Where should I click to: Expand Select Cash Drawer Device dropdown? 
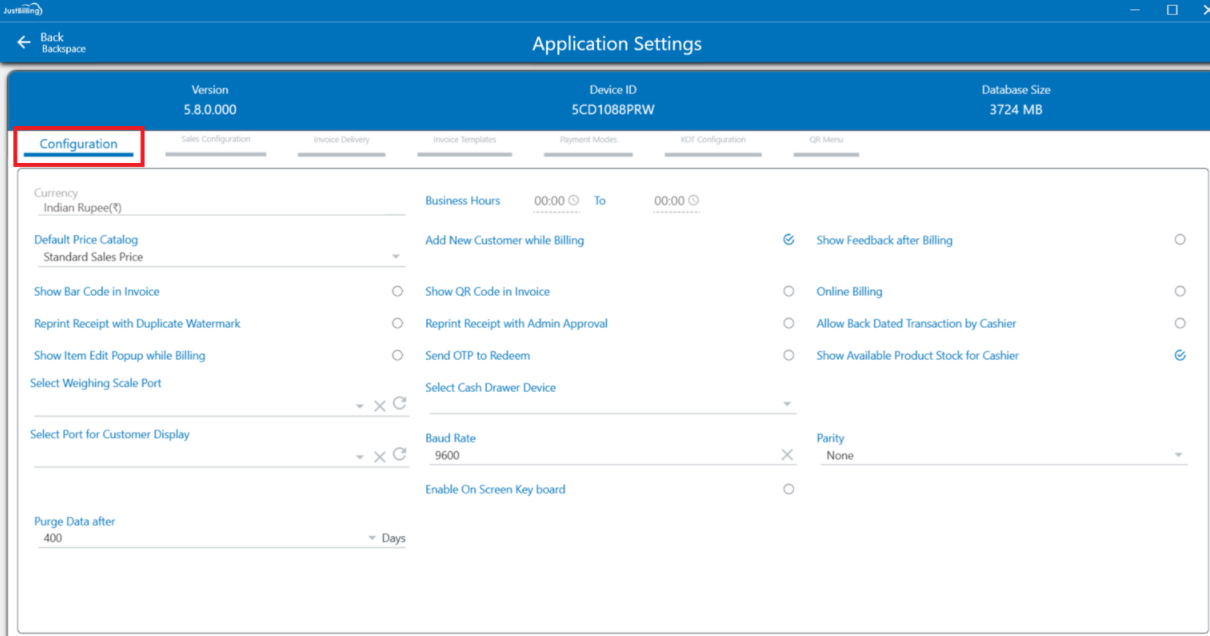click(788, 405)
